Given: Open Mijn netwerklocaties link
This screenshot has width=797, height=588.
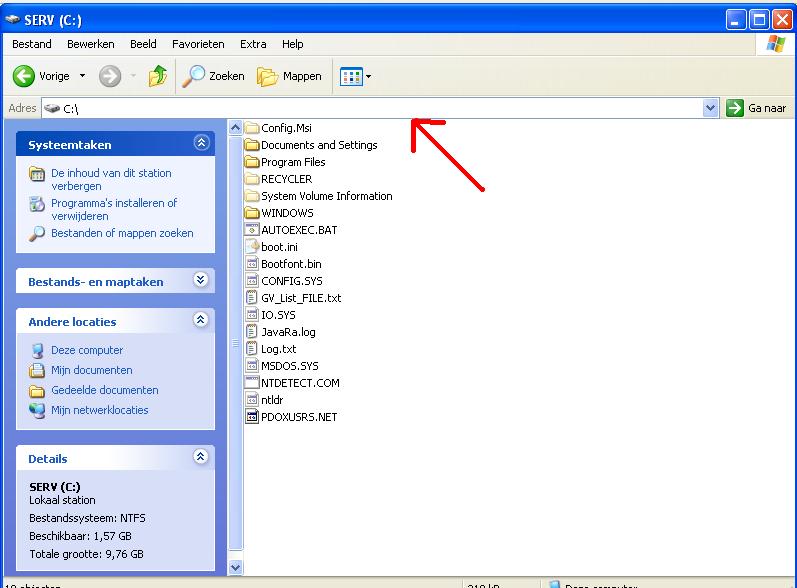Looking at the screenshot, I should 100,410.
